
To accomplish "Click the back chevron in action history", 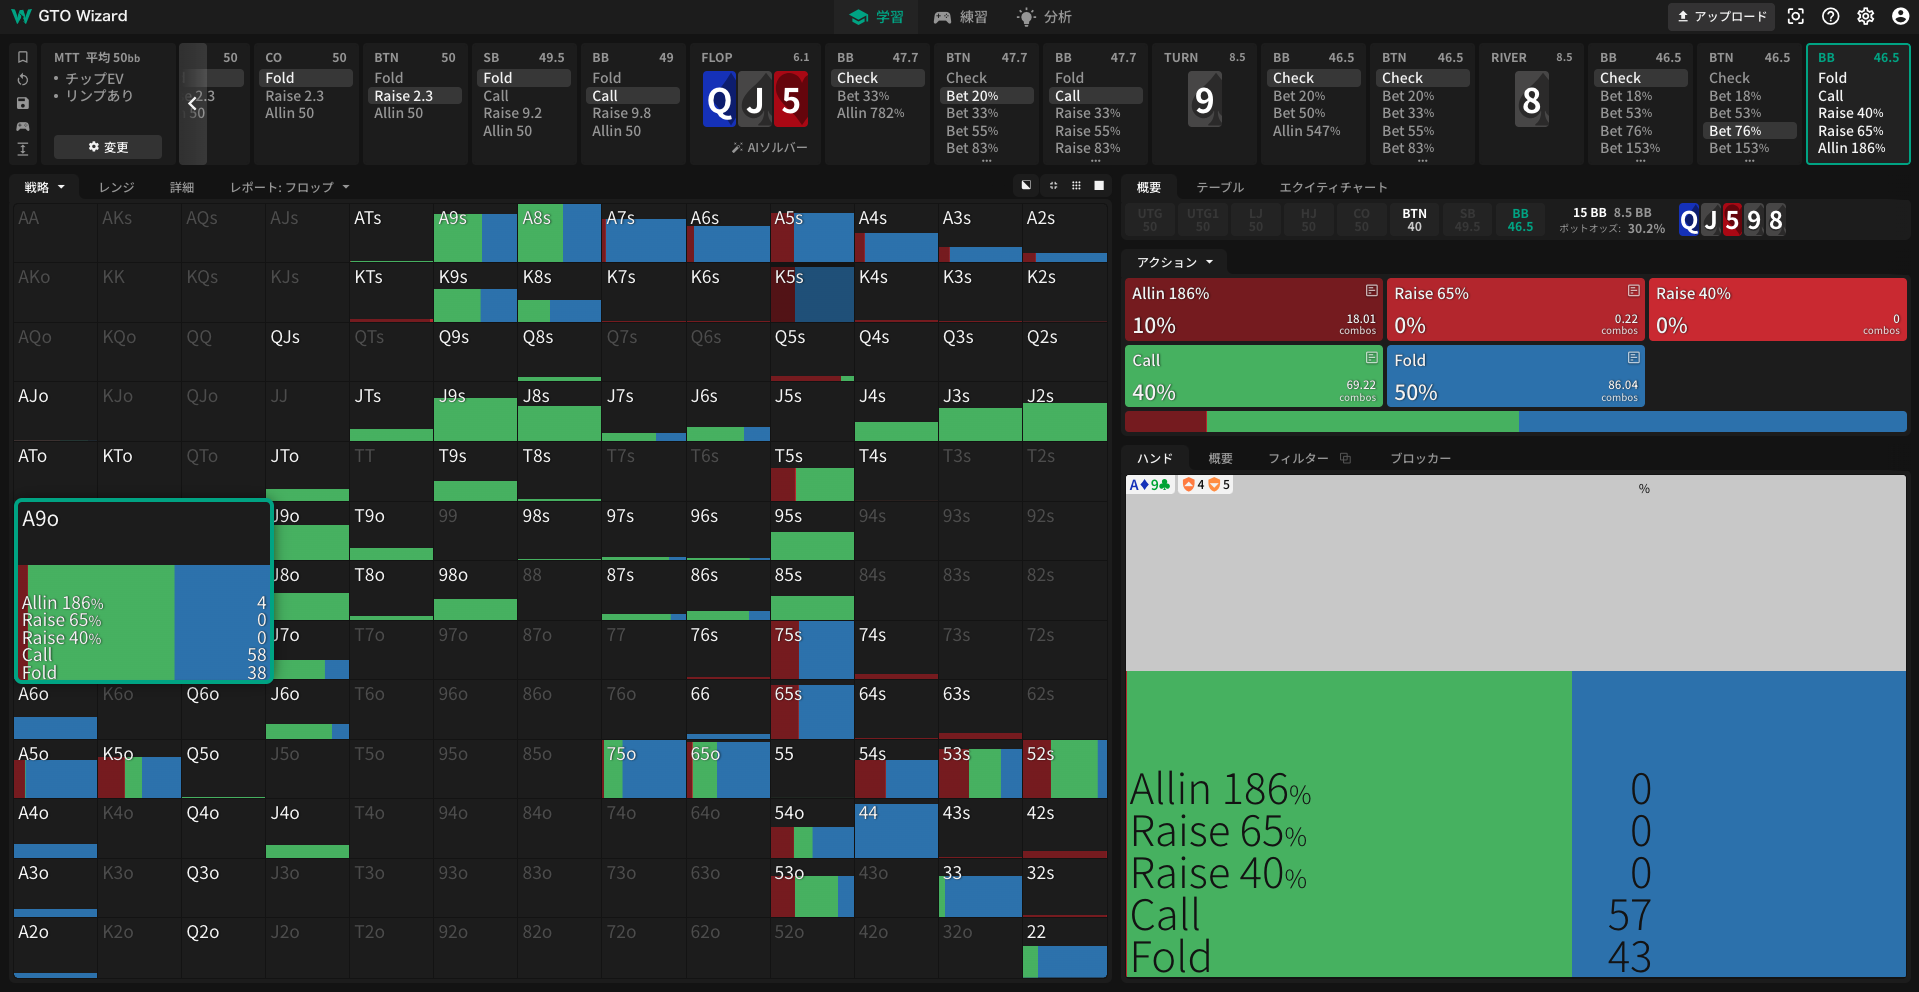I will (x=193, y=103).
